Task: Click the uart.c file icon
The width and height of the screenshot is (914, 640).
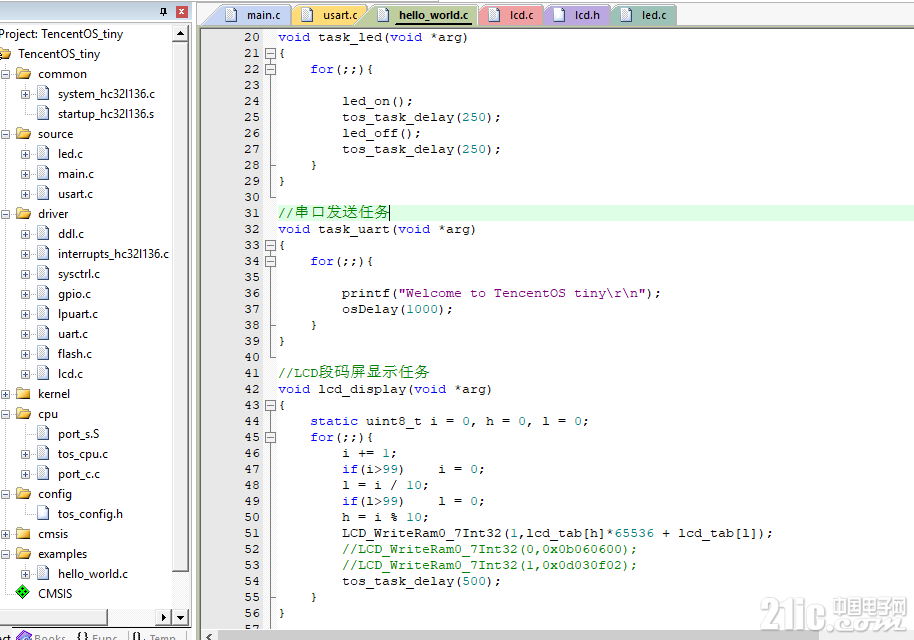Action: click(x=43, y=333)
